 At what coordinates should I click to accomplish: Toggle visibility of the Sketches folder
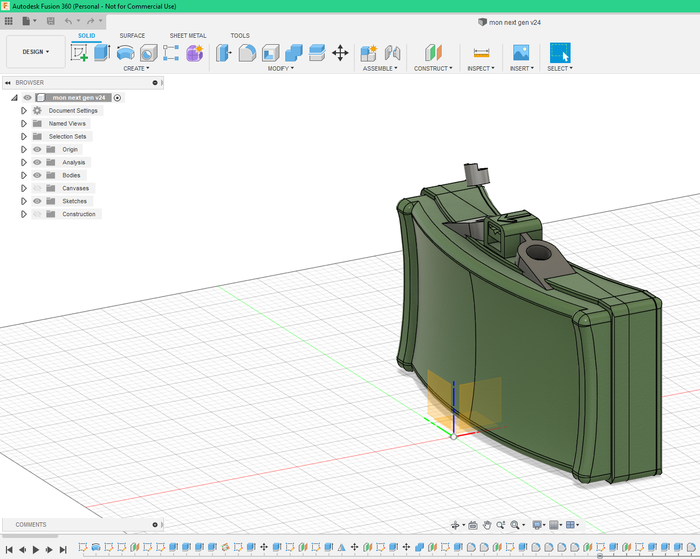(37, 201)
